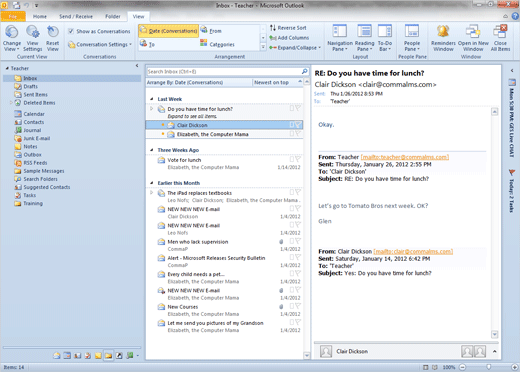Open the File tab
Viewport: 520px width, 372px height.
tap(13, 16)
